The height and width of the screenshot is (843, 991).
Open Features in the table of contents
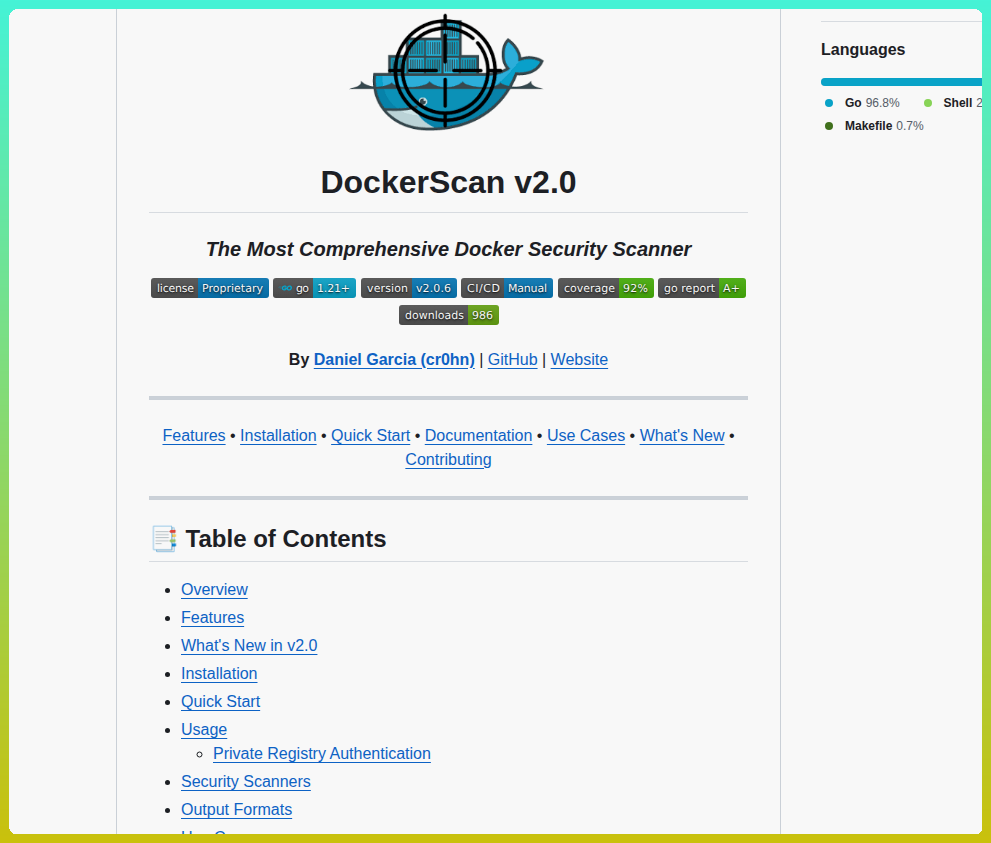tap(212, 617)
